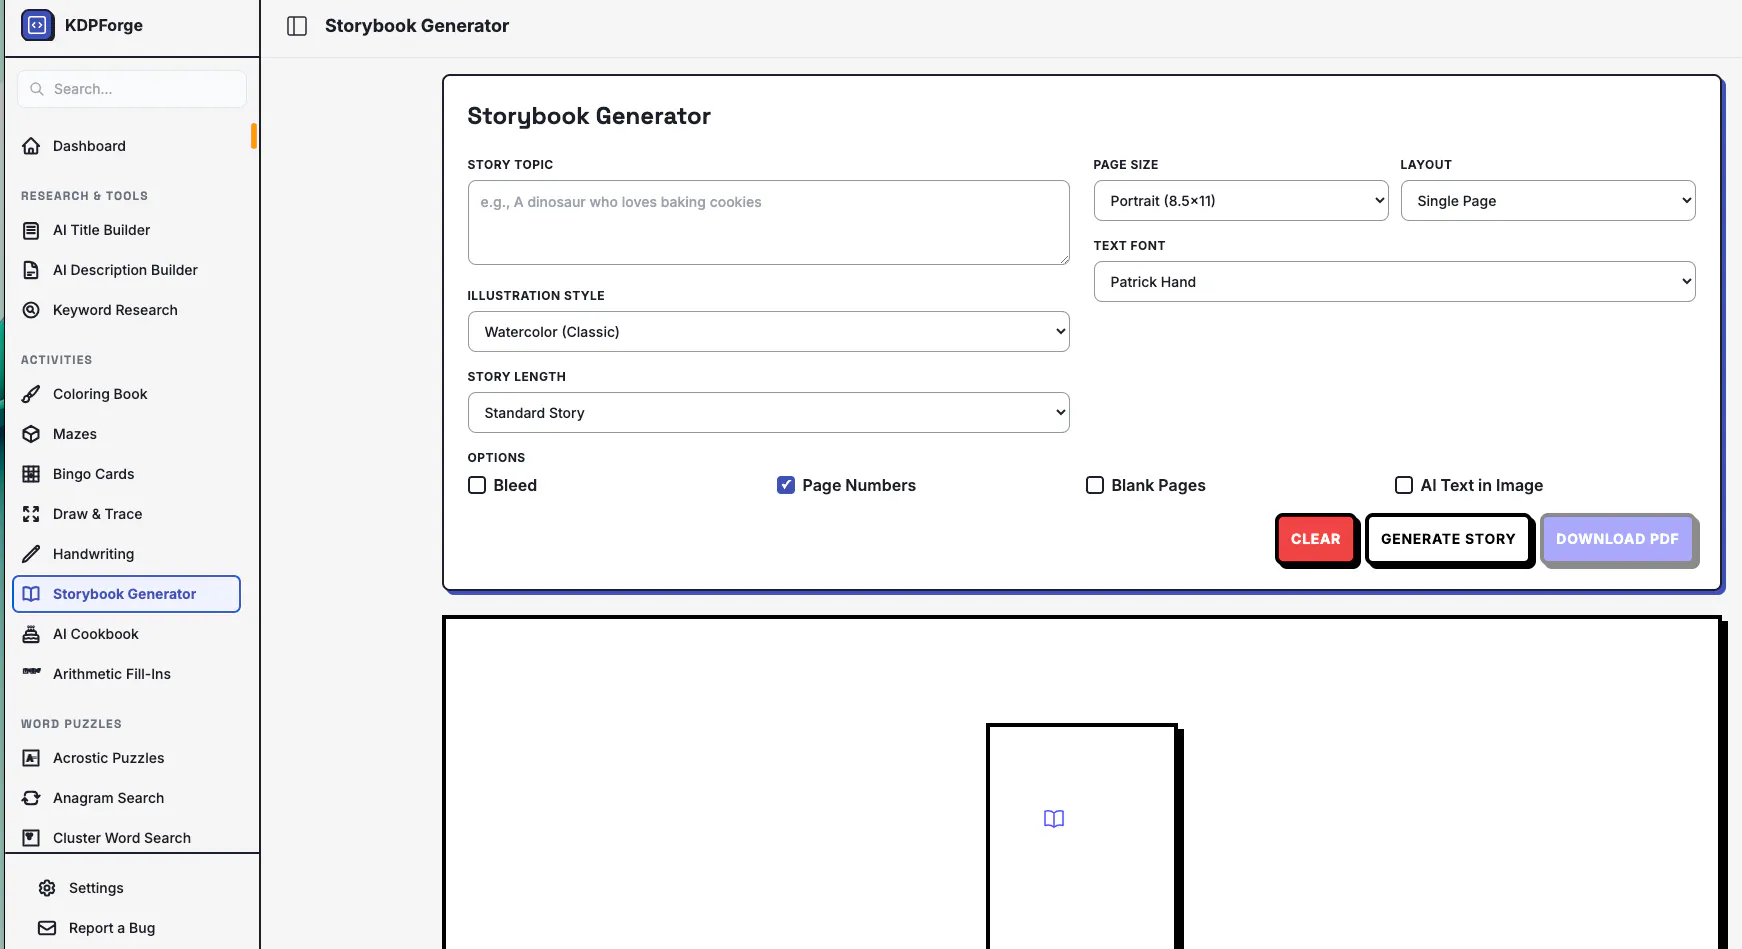The image size is (1742, 949).
Task: Go to AI Title Builder
Action: click(126, 230)
